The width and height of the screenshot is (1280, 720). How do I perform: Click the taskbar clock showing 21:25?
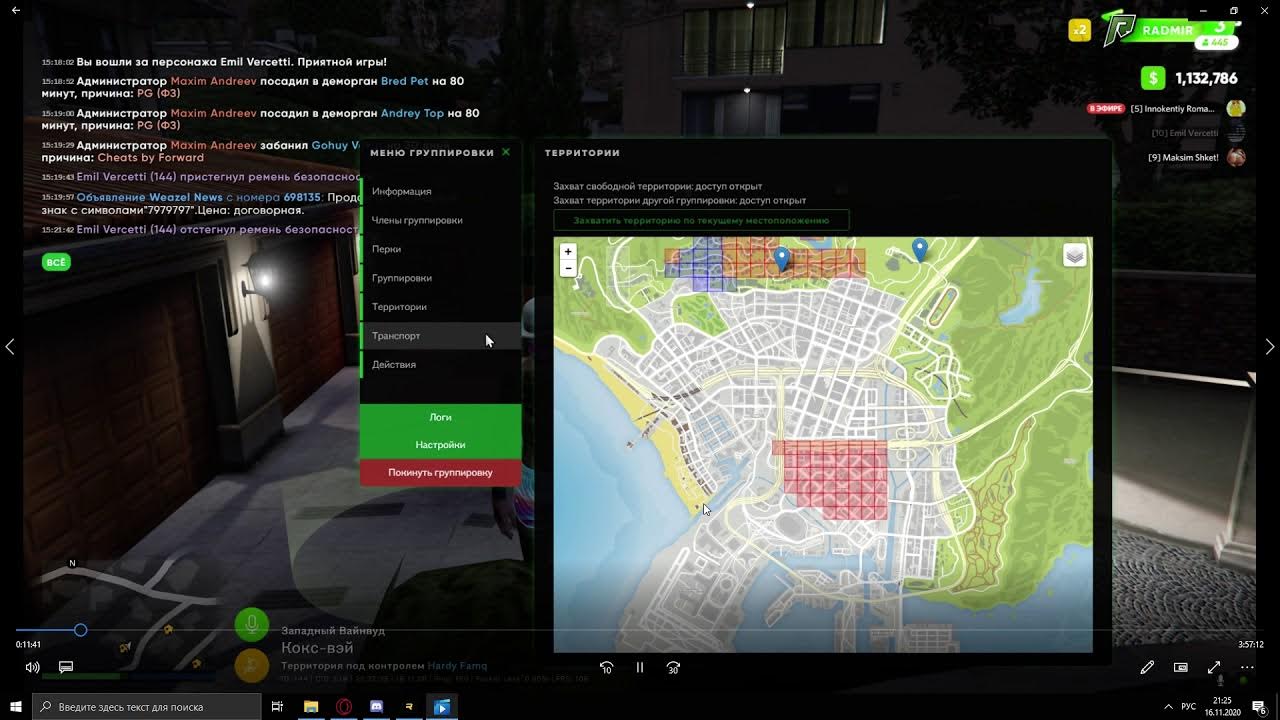pos(1224,707)
